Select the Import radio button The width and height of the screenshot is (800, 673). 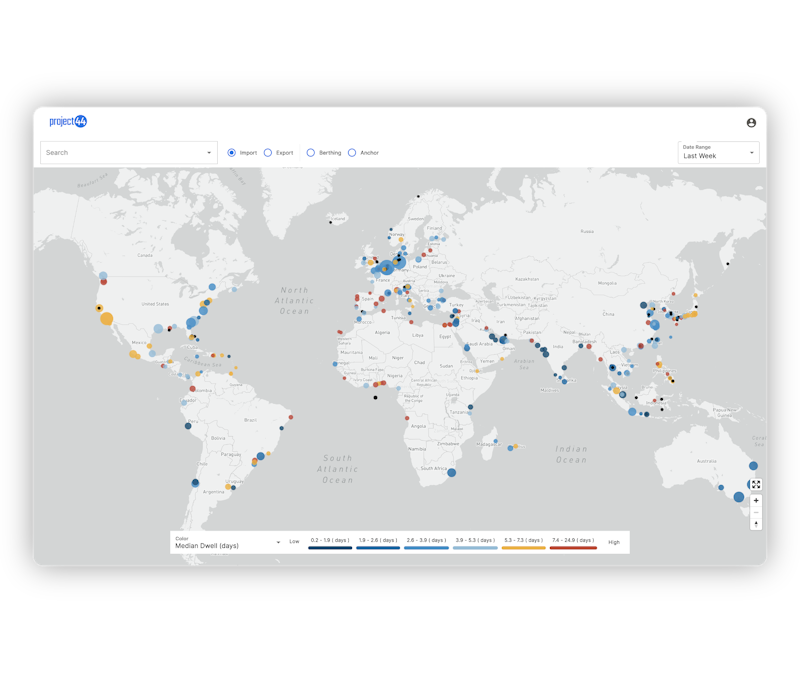click(232, 153)
